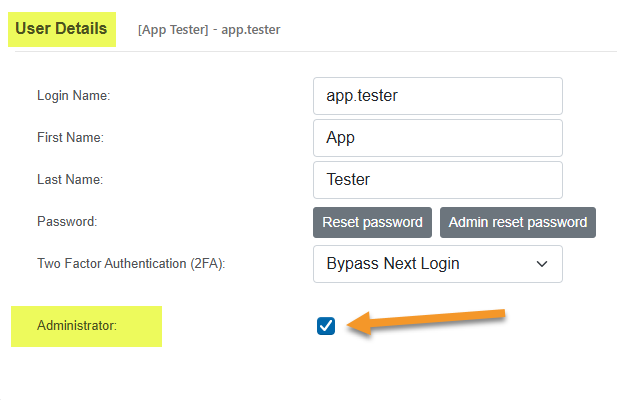Click app.tester text in header
Image resolution: width=617 pixels, height=400 pixels.
point(251,30)
